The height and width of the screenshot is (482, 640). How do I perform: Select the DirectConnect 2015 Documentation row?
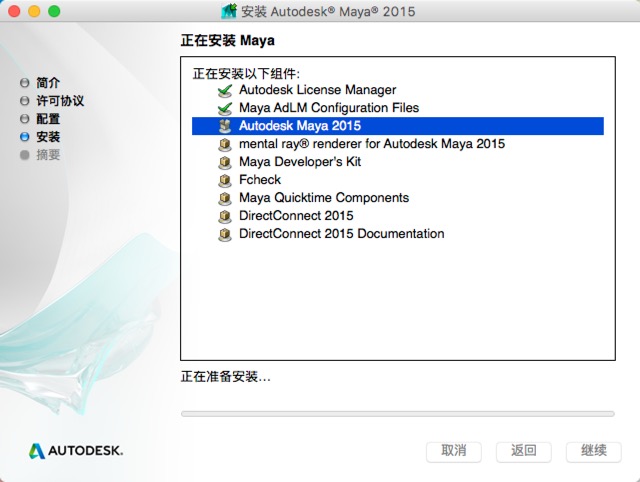[398, 233]
